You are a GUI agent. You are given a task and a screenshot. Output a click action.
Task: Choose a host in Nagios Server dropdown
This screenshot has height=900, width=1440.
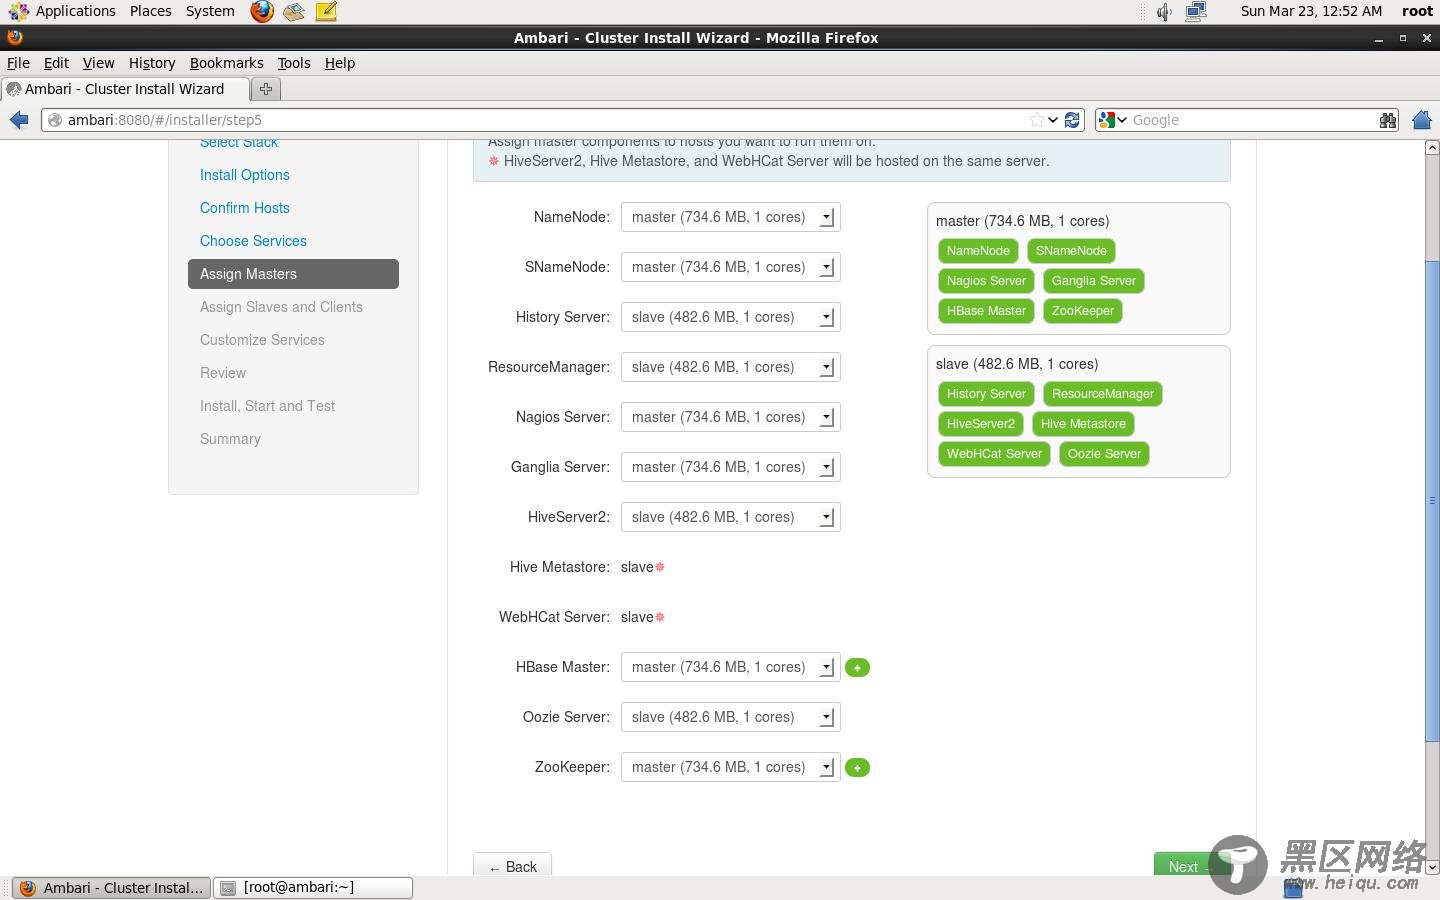730,417
